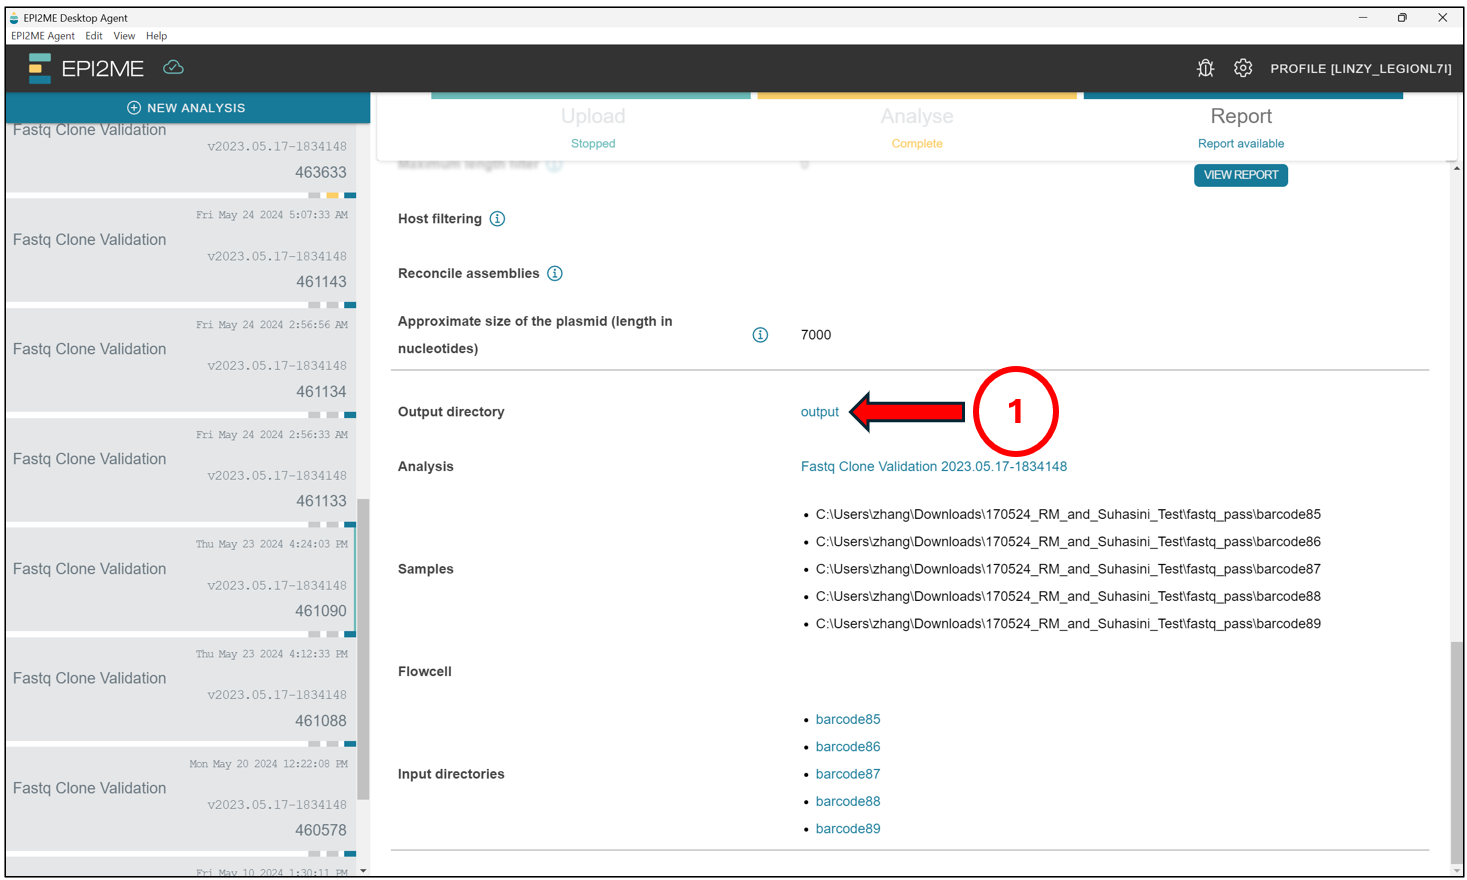Select analysis instance 461133
The height and width of the screenshot is (880, 1467).
[x=181, y=471]
